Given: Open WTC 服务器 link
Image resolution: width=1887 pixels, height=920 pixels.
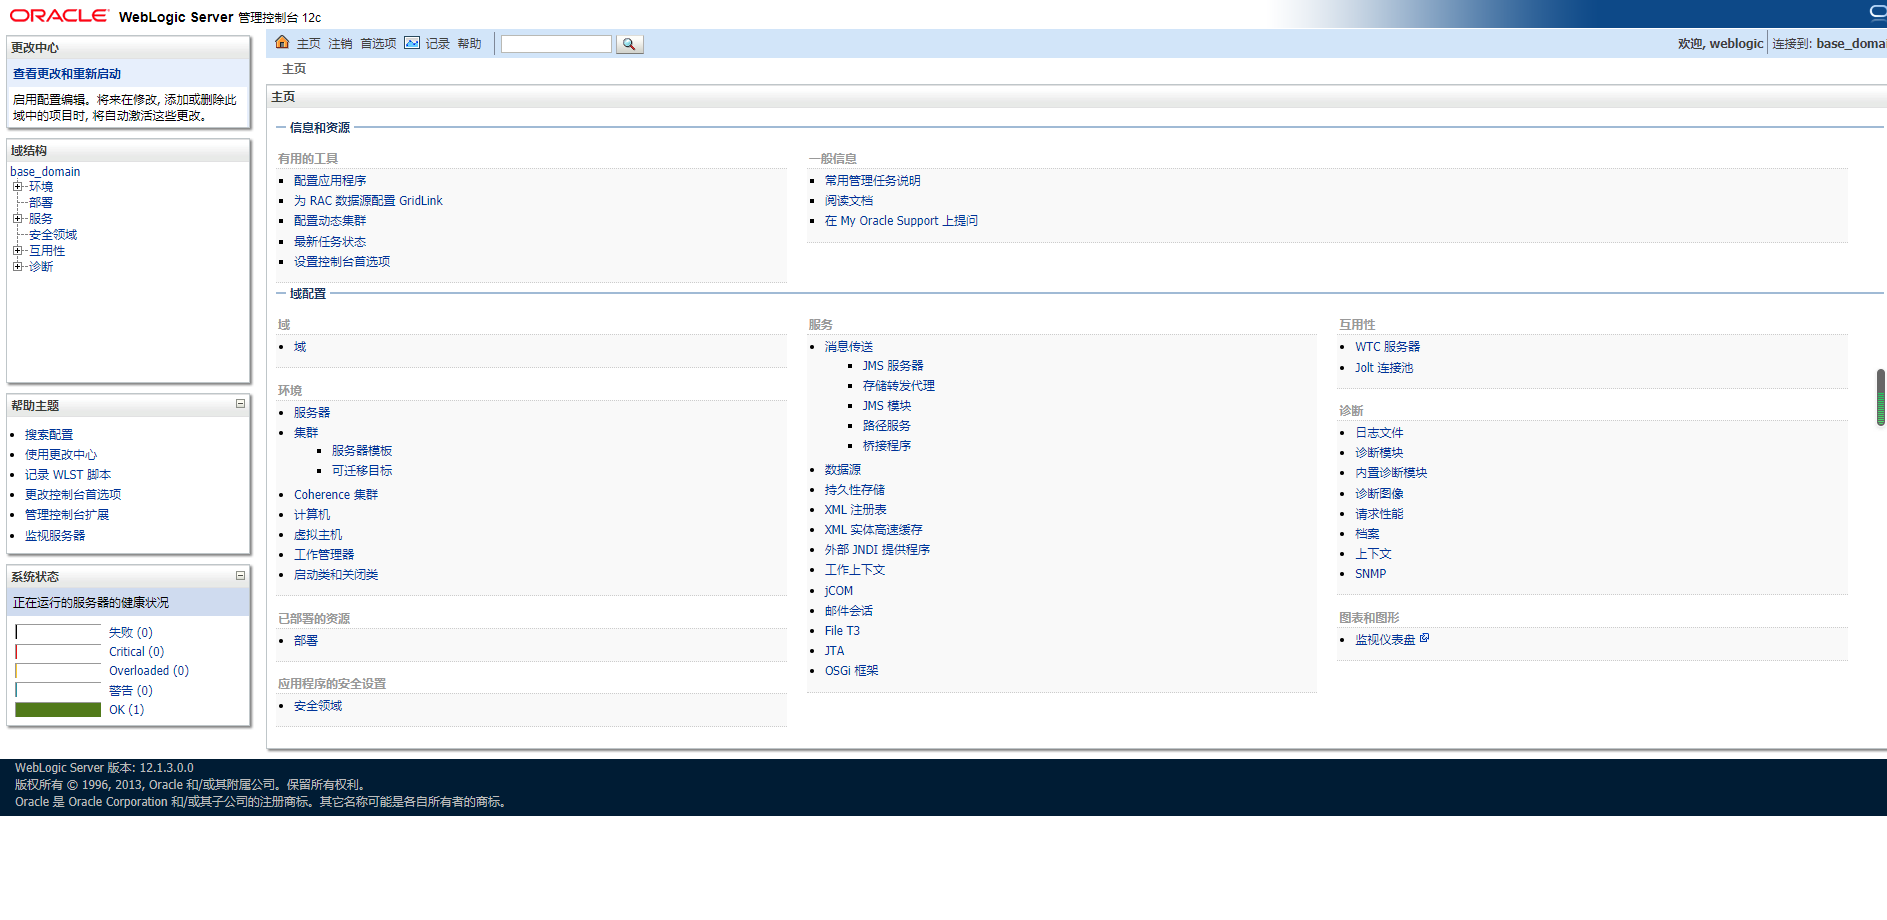Looking at the screenshot, I should (1387, 347).
